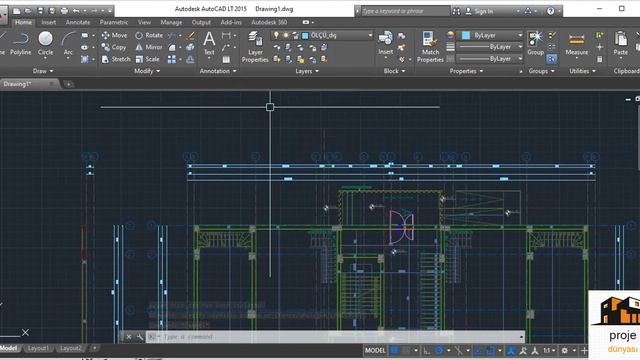Toggle layer on/off lightbulb in layer dropdown
This screenshot has height=360, width=640.
[x=276, y=36]
